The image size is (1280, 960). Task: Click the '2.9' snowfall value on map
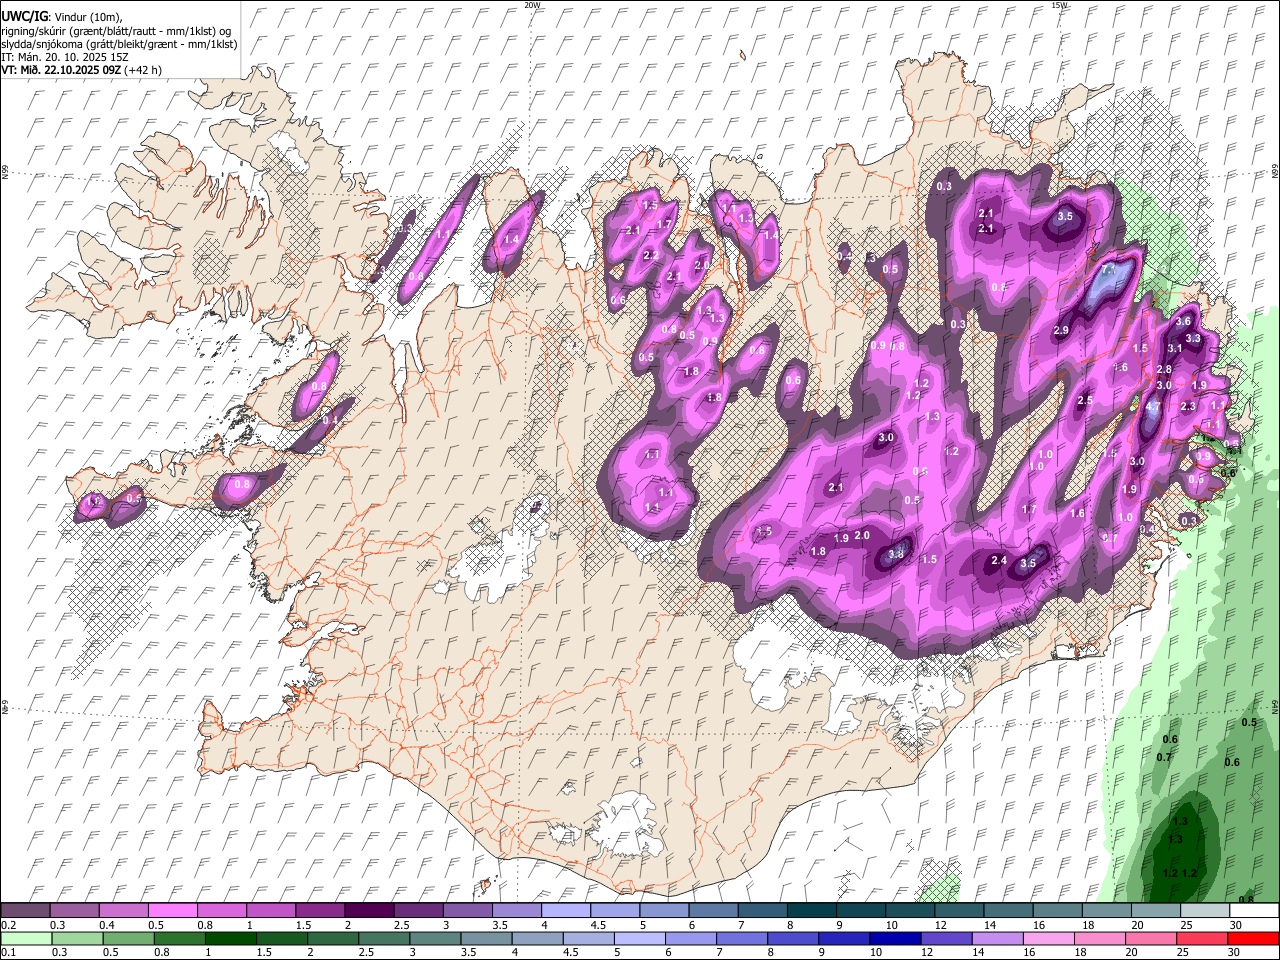[x=1062, y=331]
